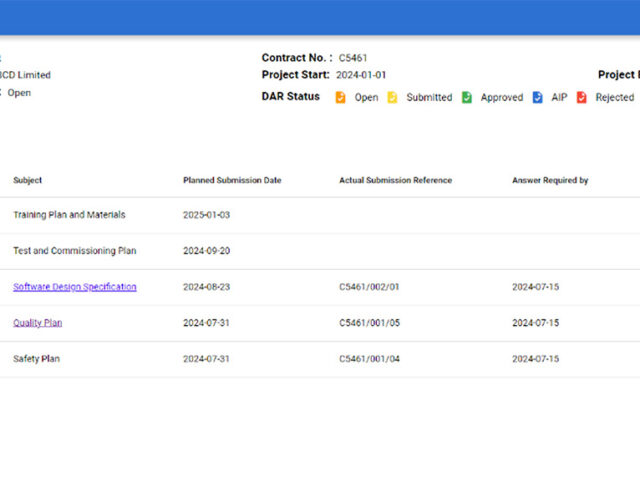Click submission reference C5461/001/04

click(369, 359)
